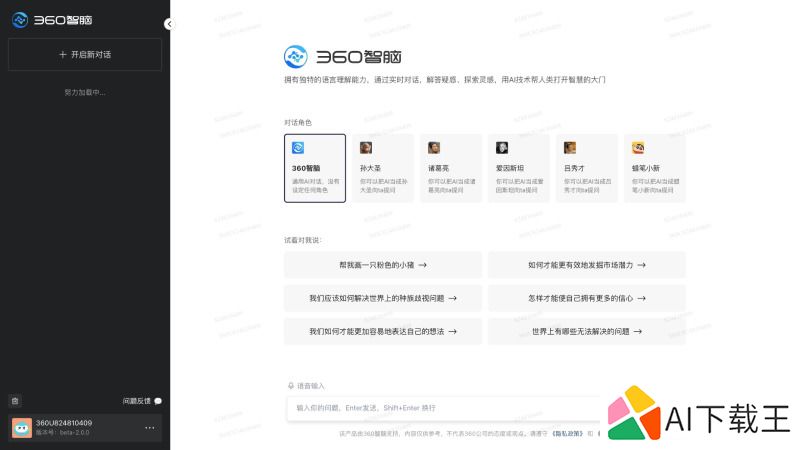
Task: Use the prompt 我们如何才能更加容易地表达自己的想法
Action: (383, 331)
